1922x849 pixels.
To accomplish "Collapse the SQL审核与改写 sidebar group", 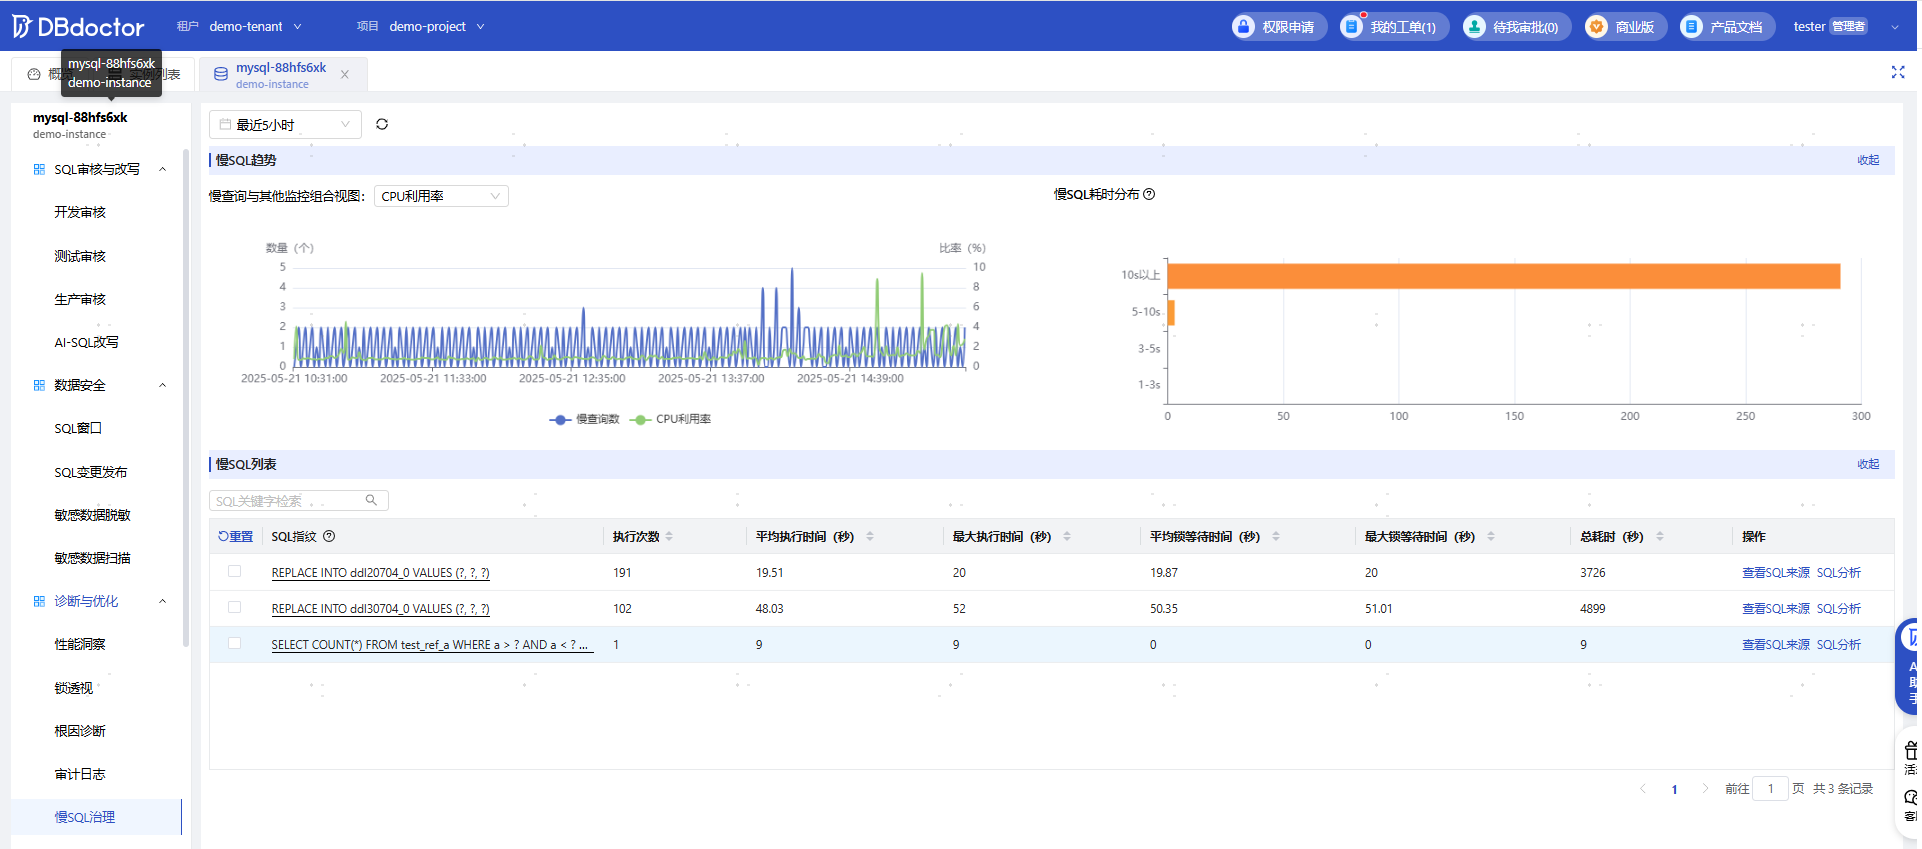I will 162,170.
